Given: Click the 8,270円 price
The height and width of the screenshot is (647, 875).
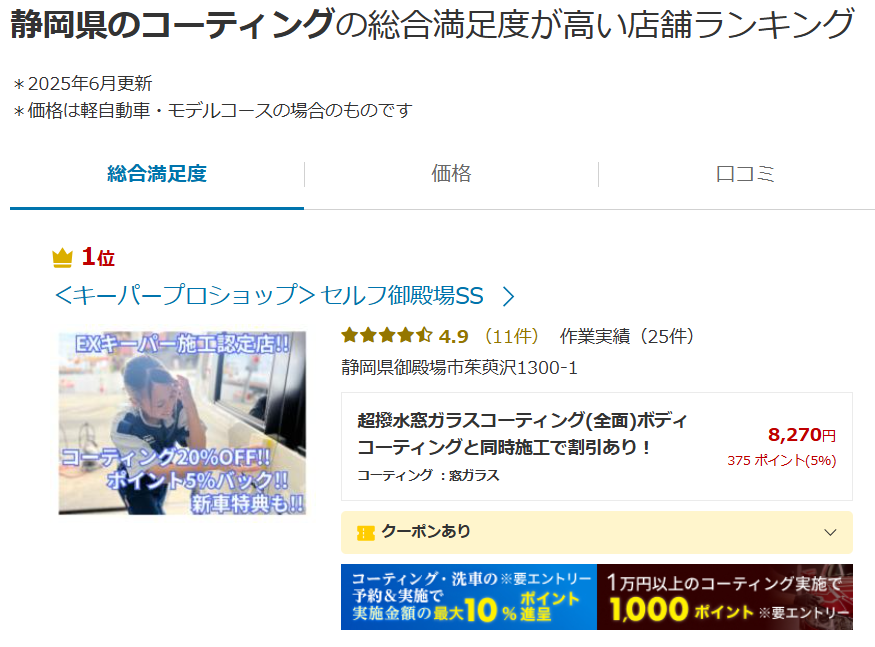Looking at the screenshot, I should 802,434.
